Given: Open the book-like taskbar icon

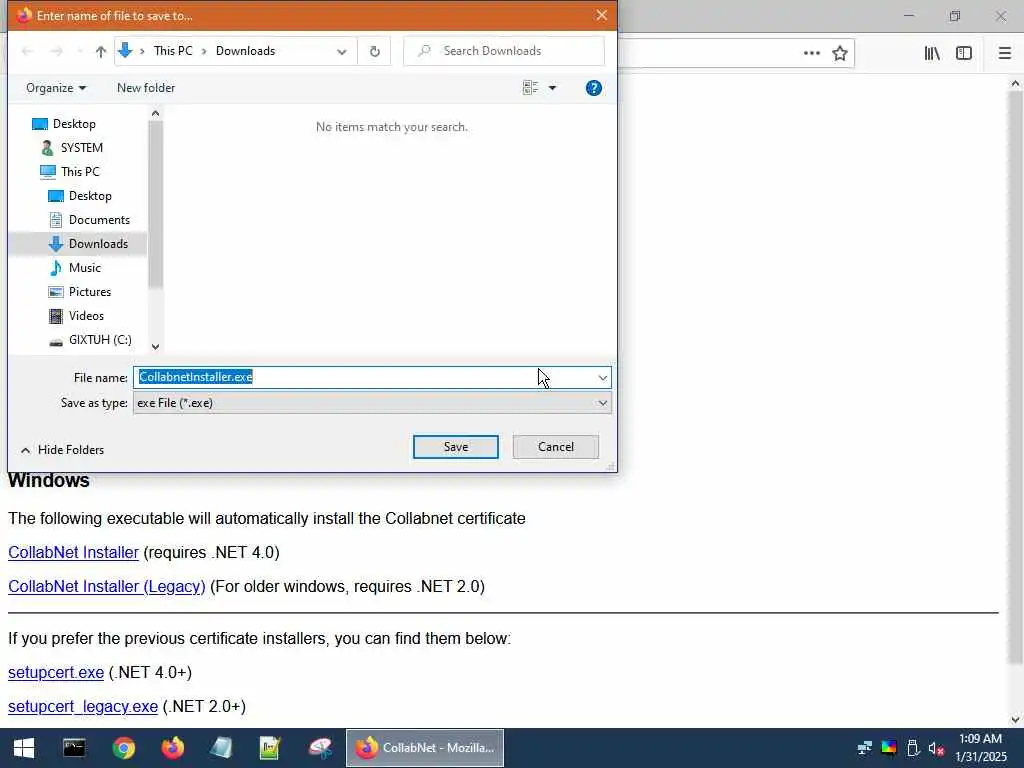Looking at the screenshot, I should point(221,748).
